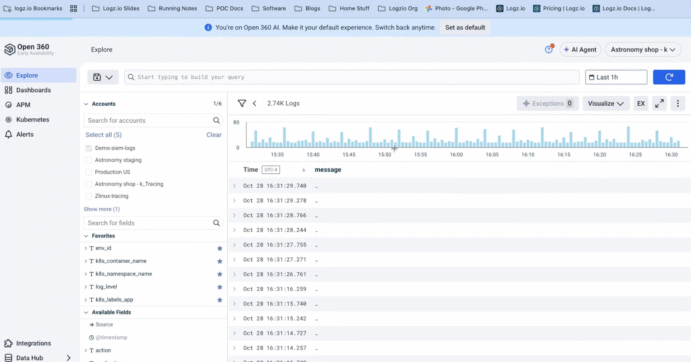The width and height of the screenshot is (691, 362).
Task: Open Photo - Google bookmark
Action: tap(456, 8)
